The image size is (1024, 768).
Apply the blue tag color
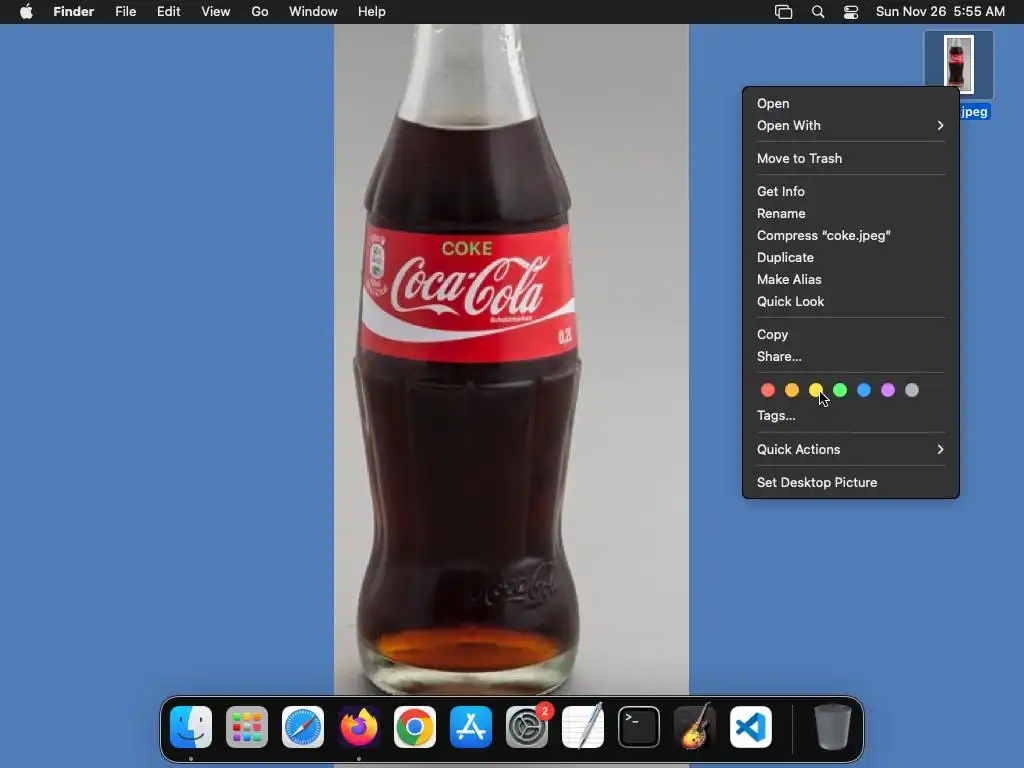pos(864,391)
